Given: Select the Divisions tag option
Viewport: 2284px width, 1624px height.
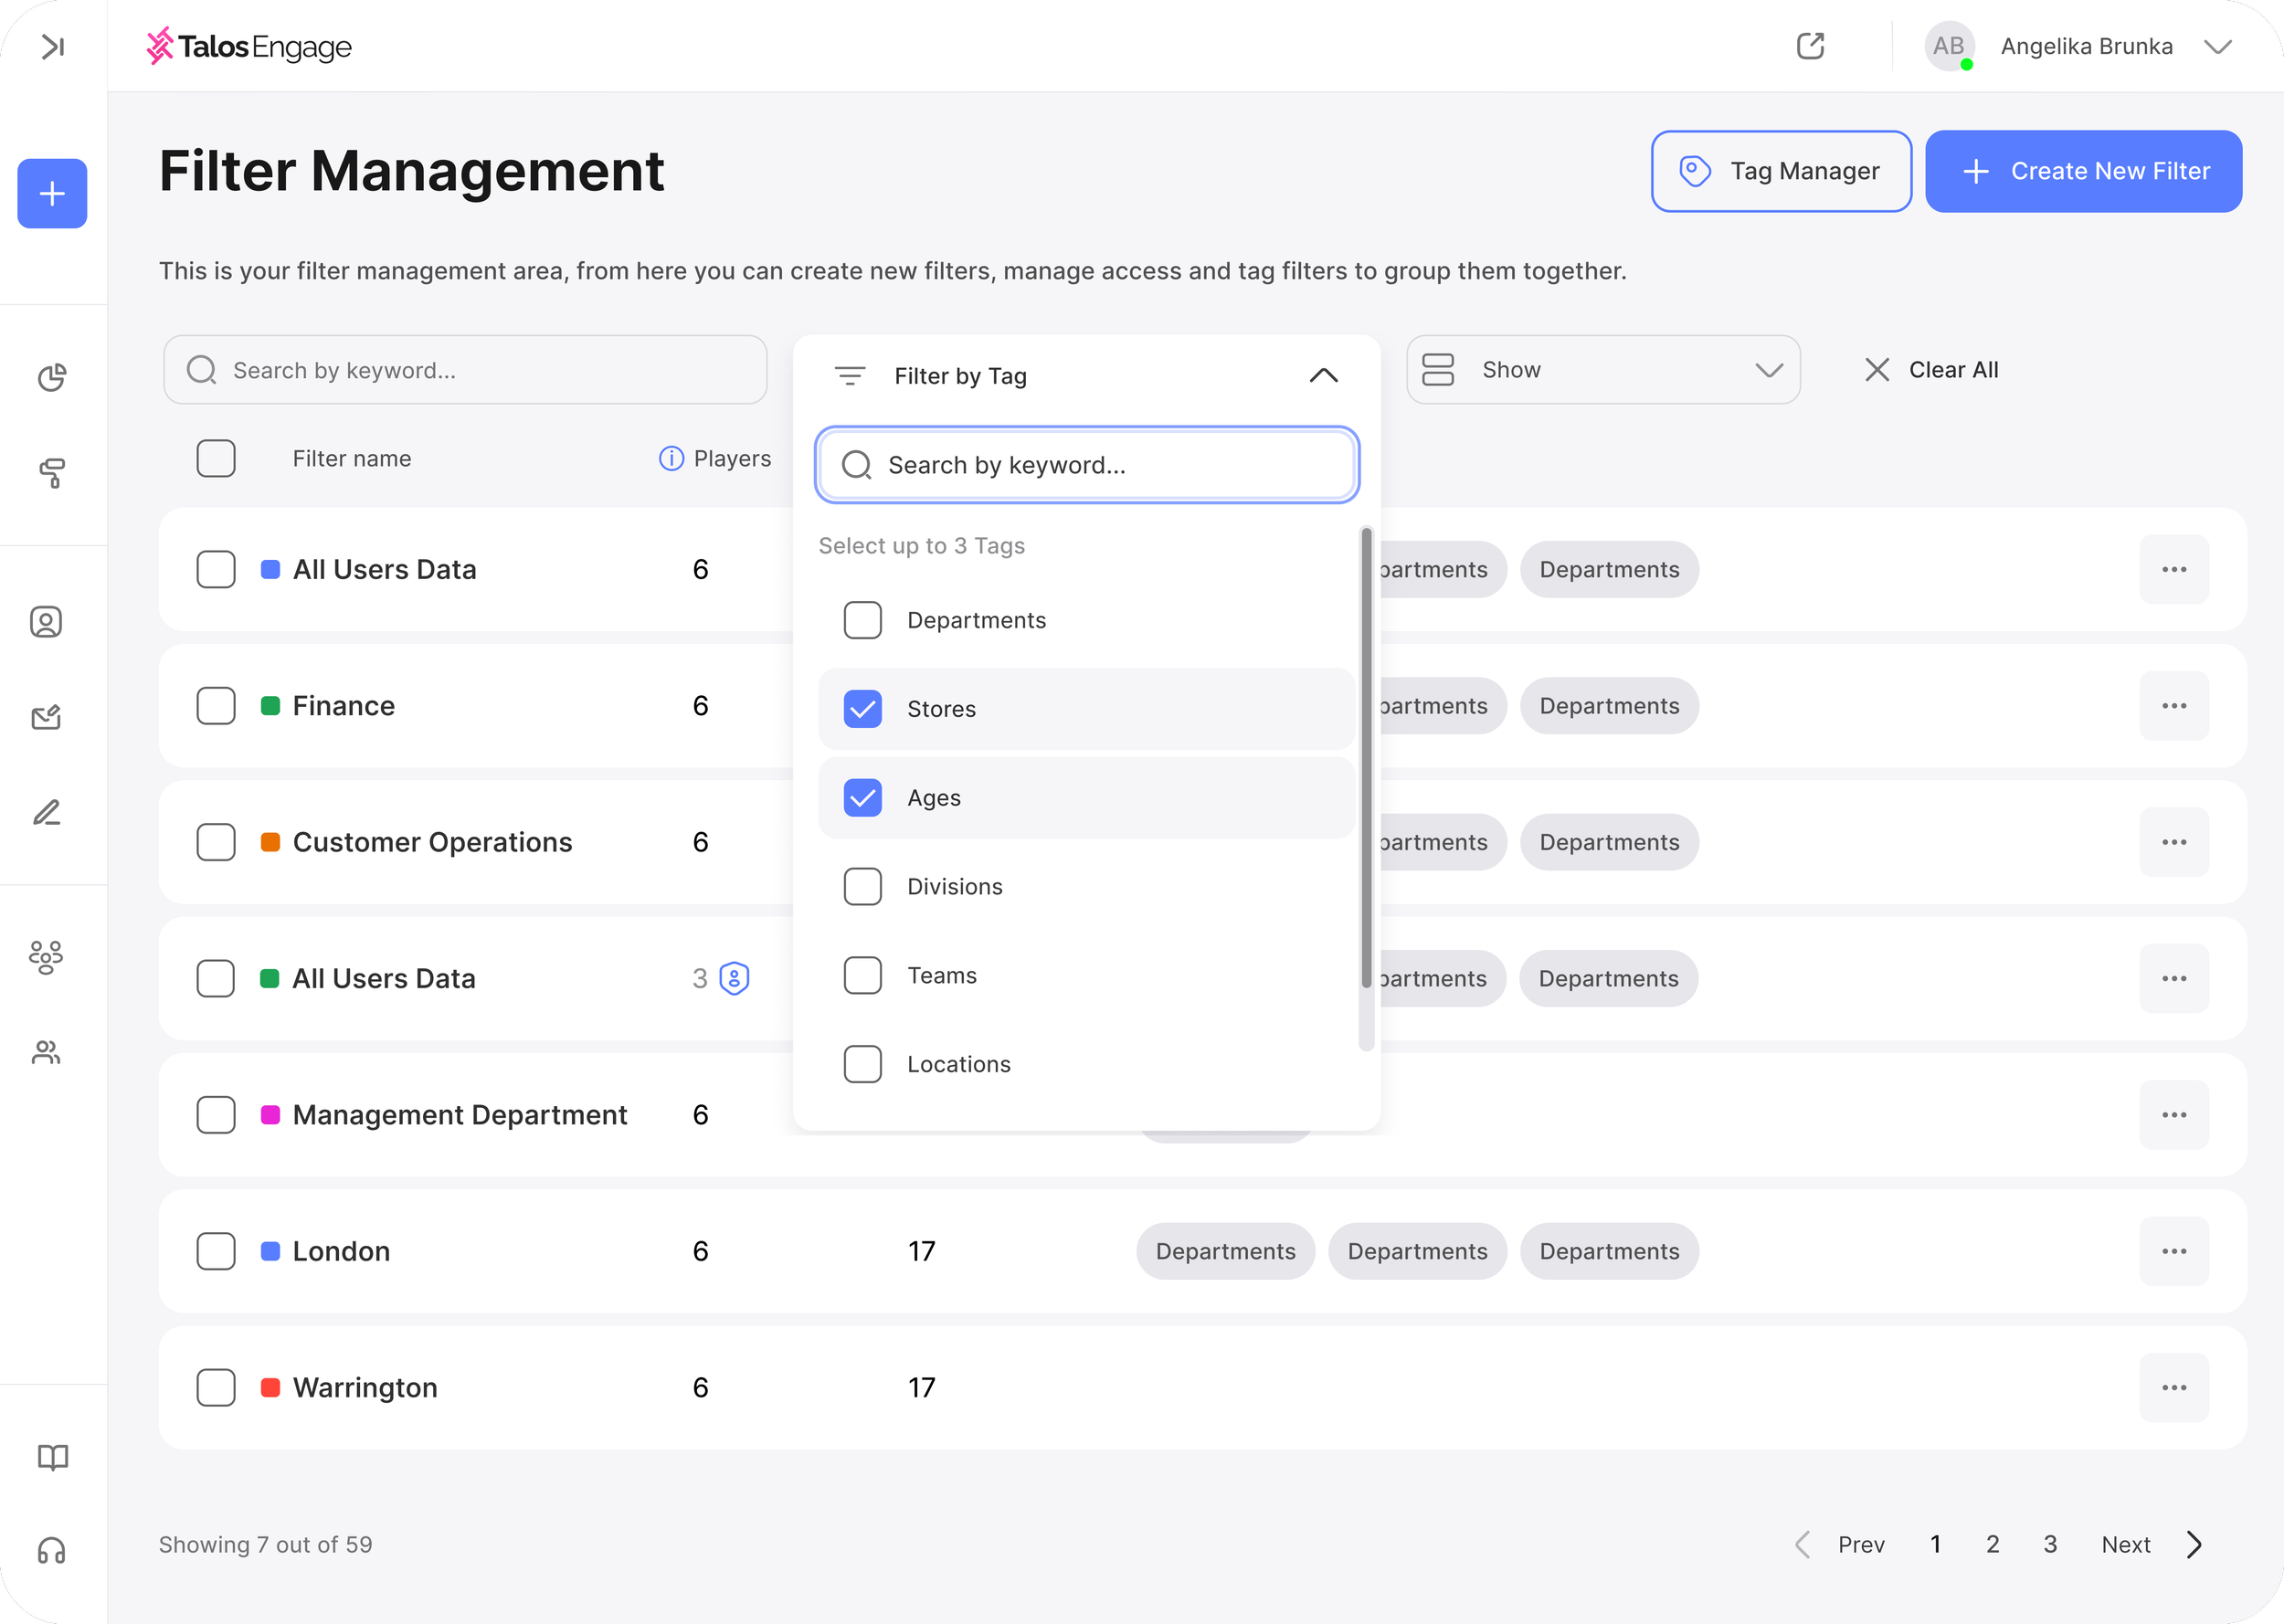Looking at the screenshot, I should (1087, 887).
